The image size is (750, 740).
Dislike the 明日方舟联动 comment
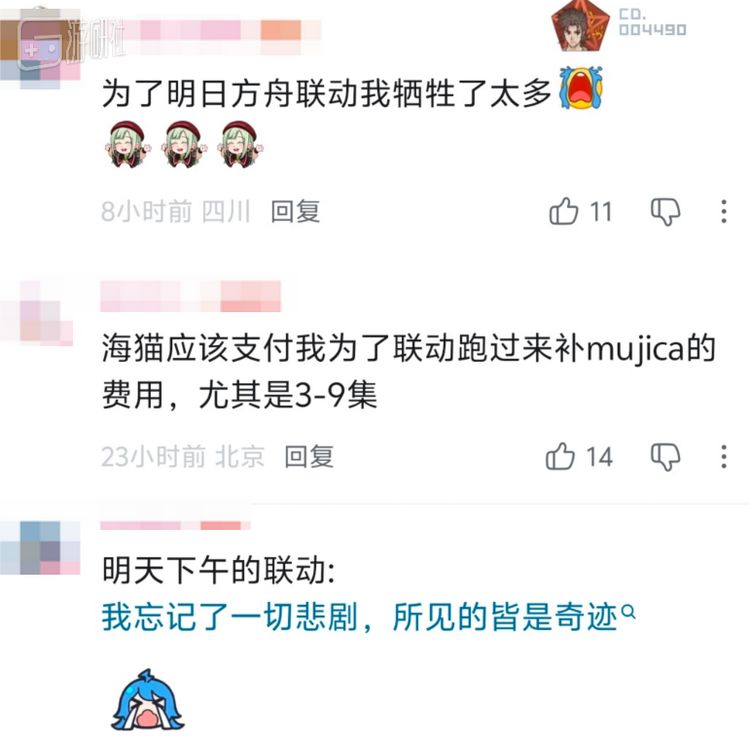(665, 212)
